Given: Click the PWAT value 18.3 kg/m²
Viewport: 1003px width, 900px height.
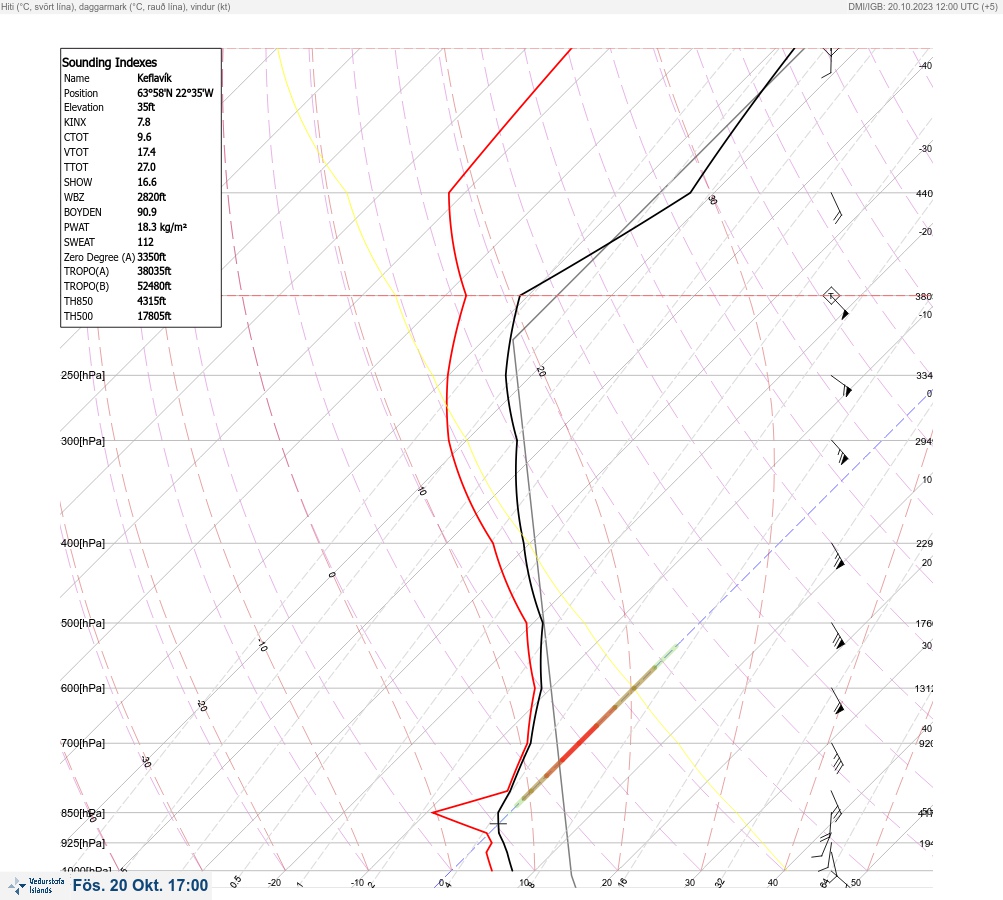Looking at the screenshot, I should (x=162, y=227).
